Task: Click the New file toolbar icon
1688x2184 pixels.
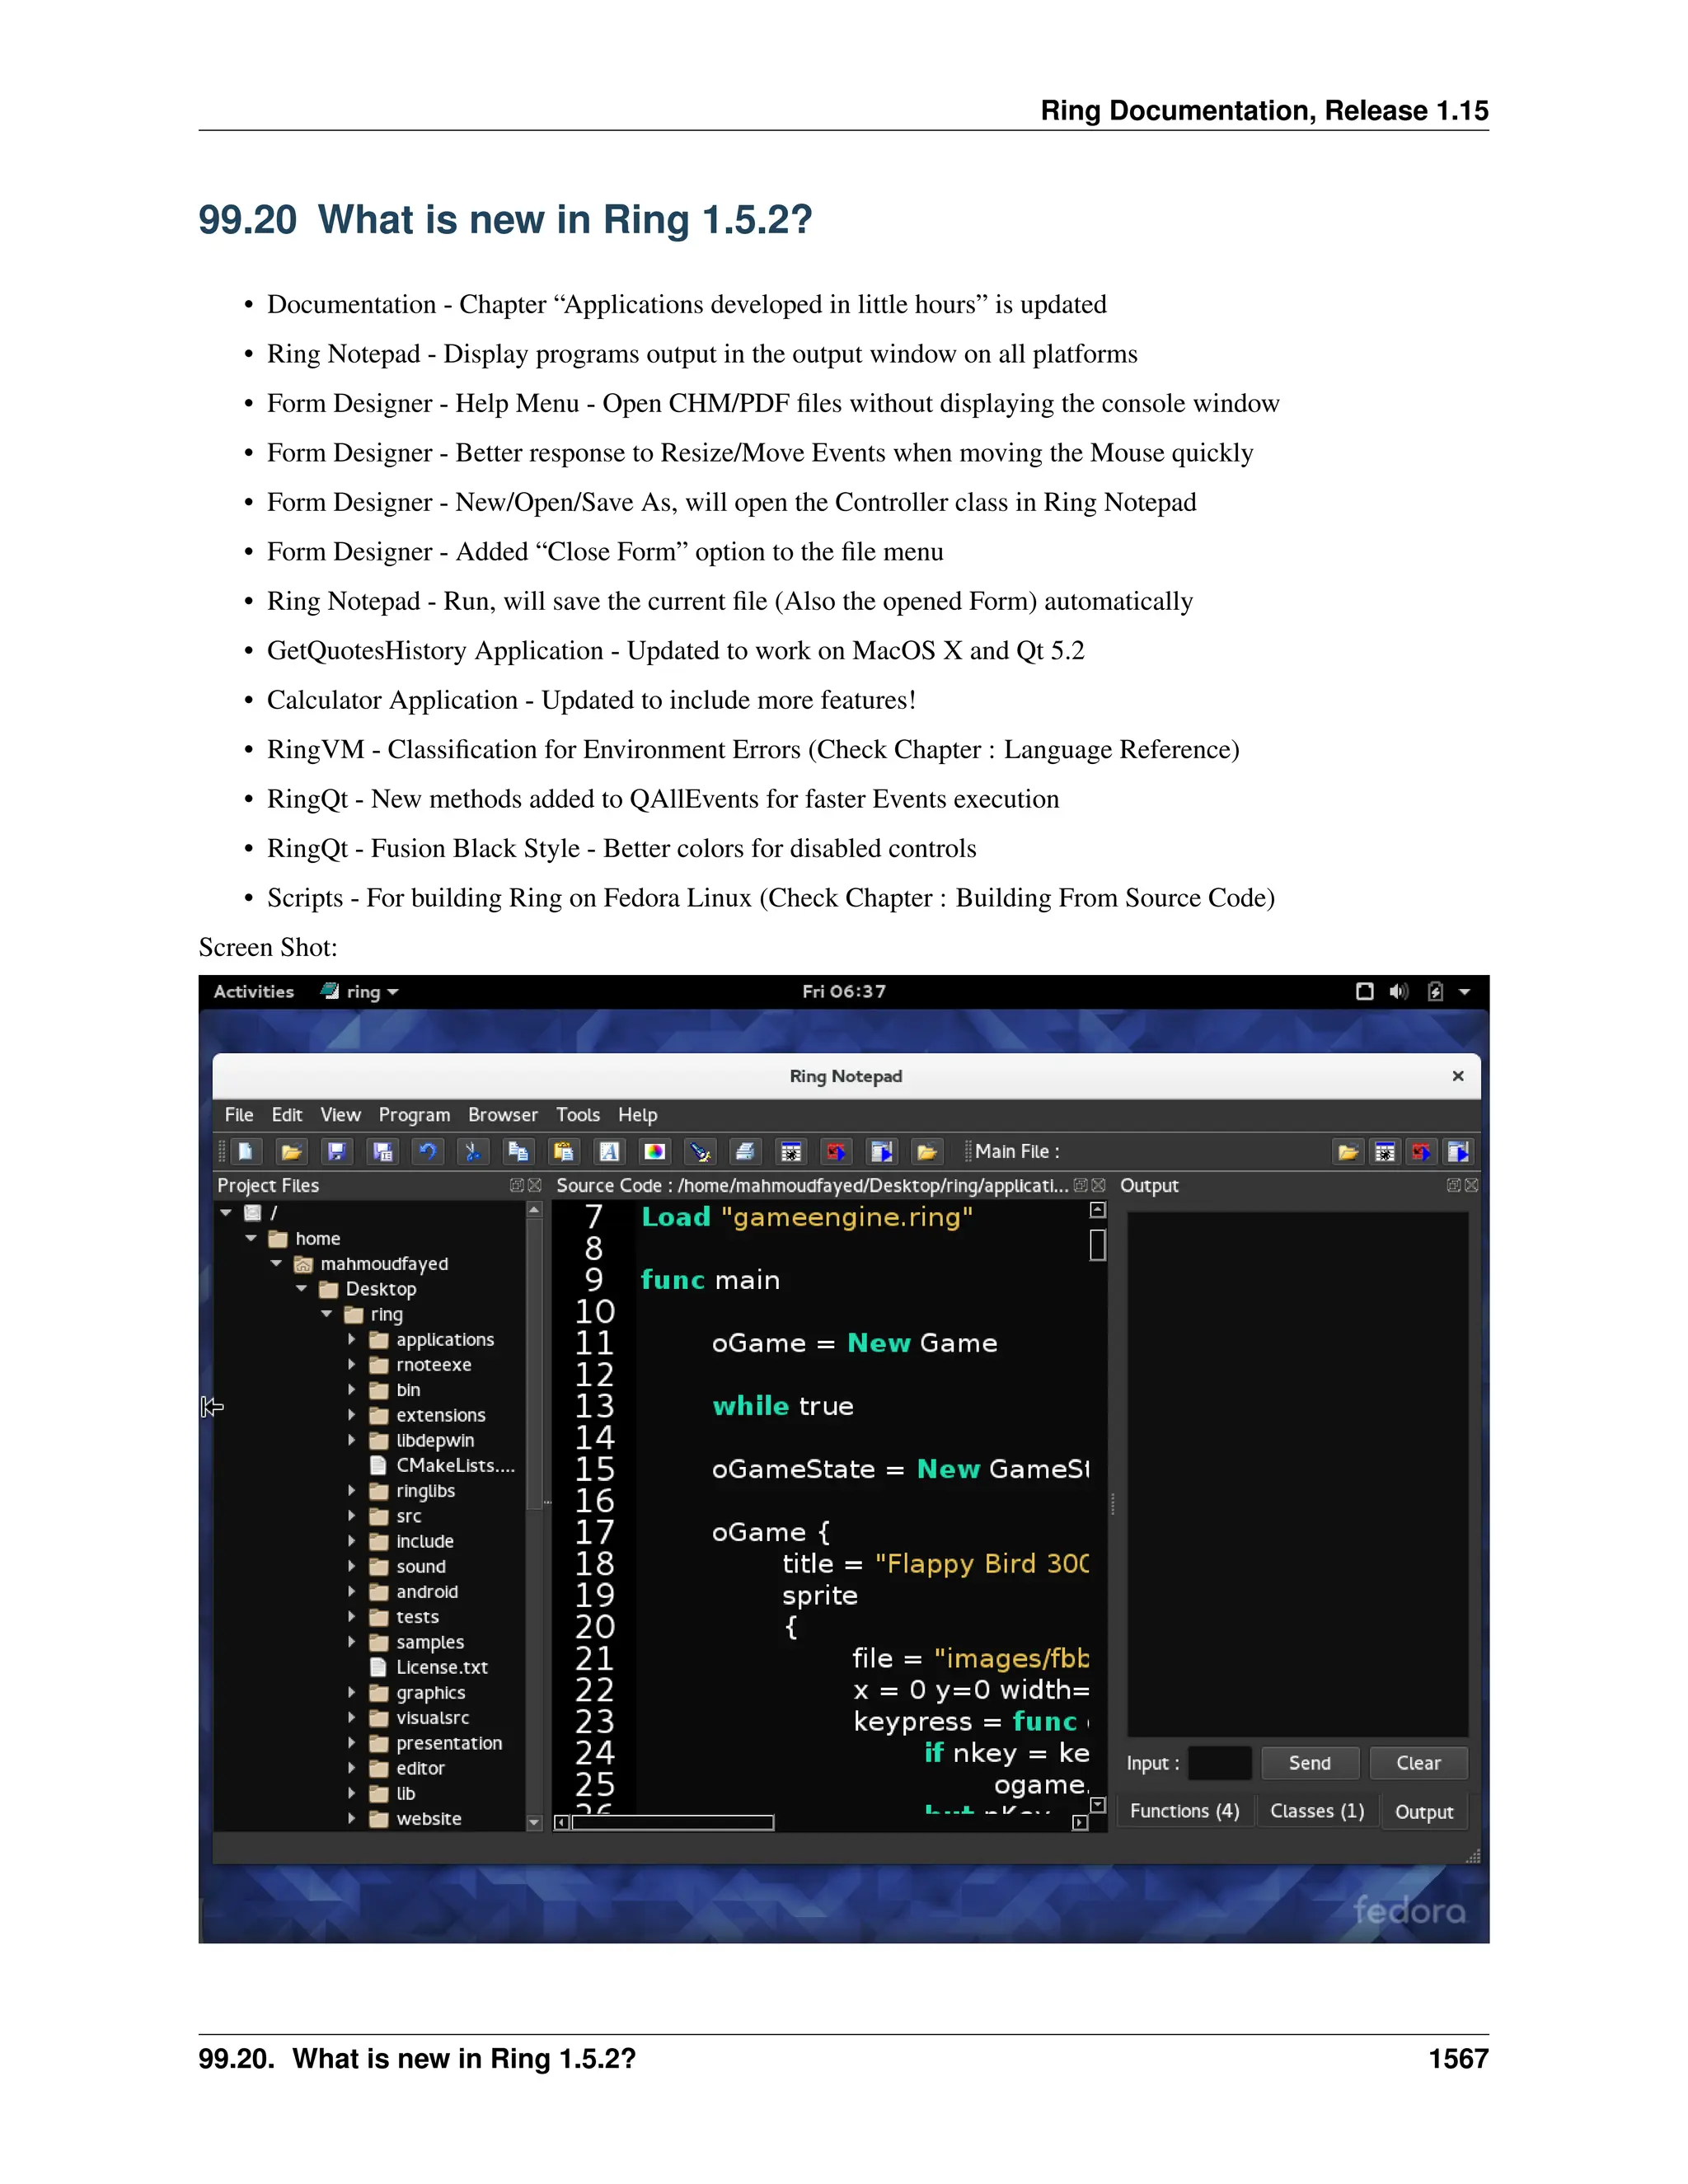Action: pos(246,1151)
